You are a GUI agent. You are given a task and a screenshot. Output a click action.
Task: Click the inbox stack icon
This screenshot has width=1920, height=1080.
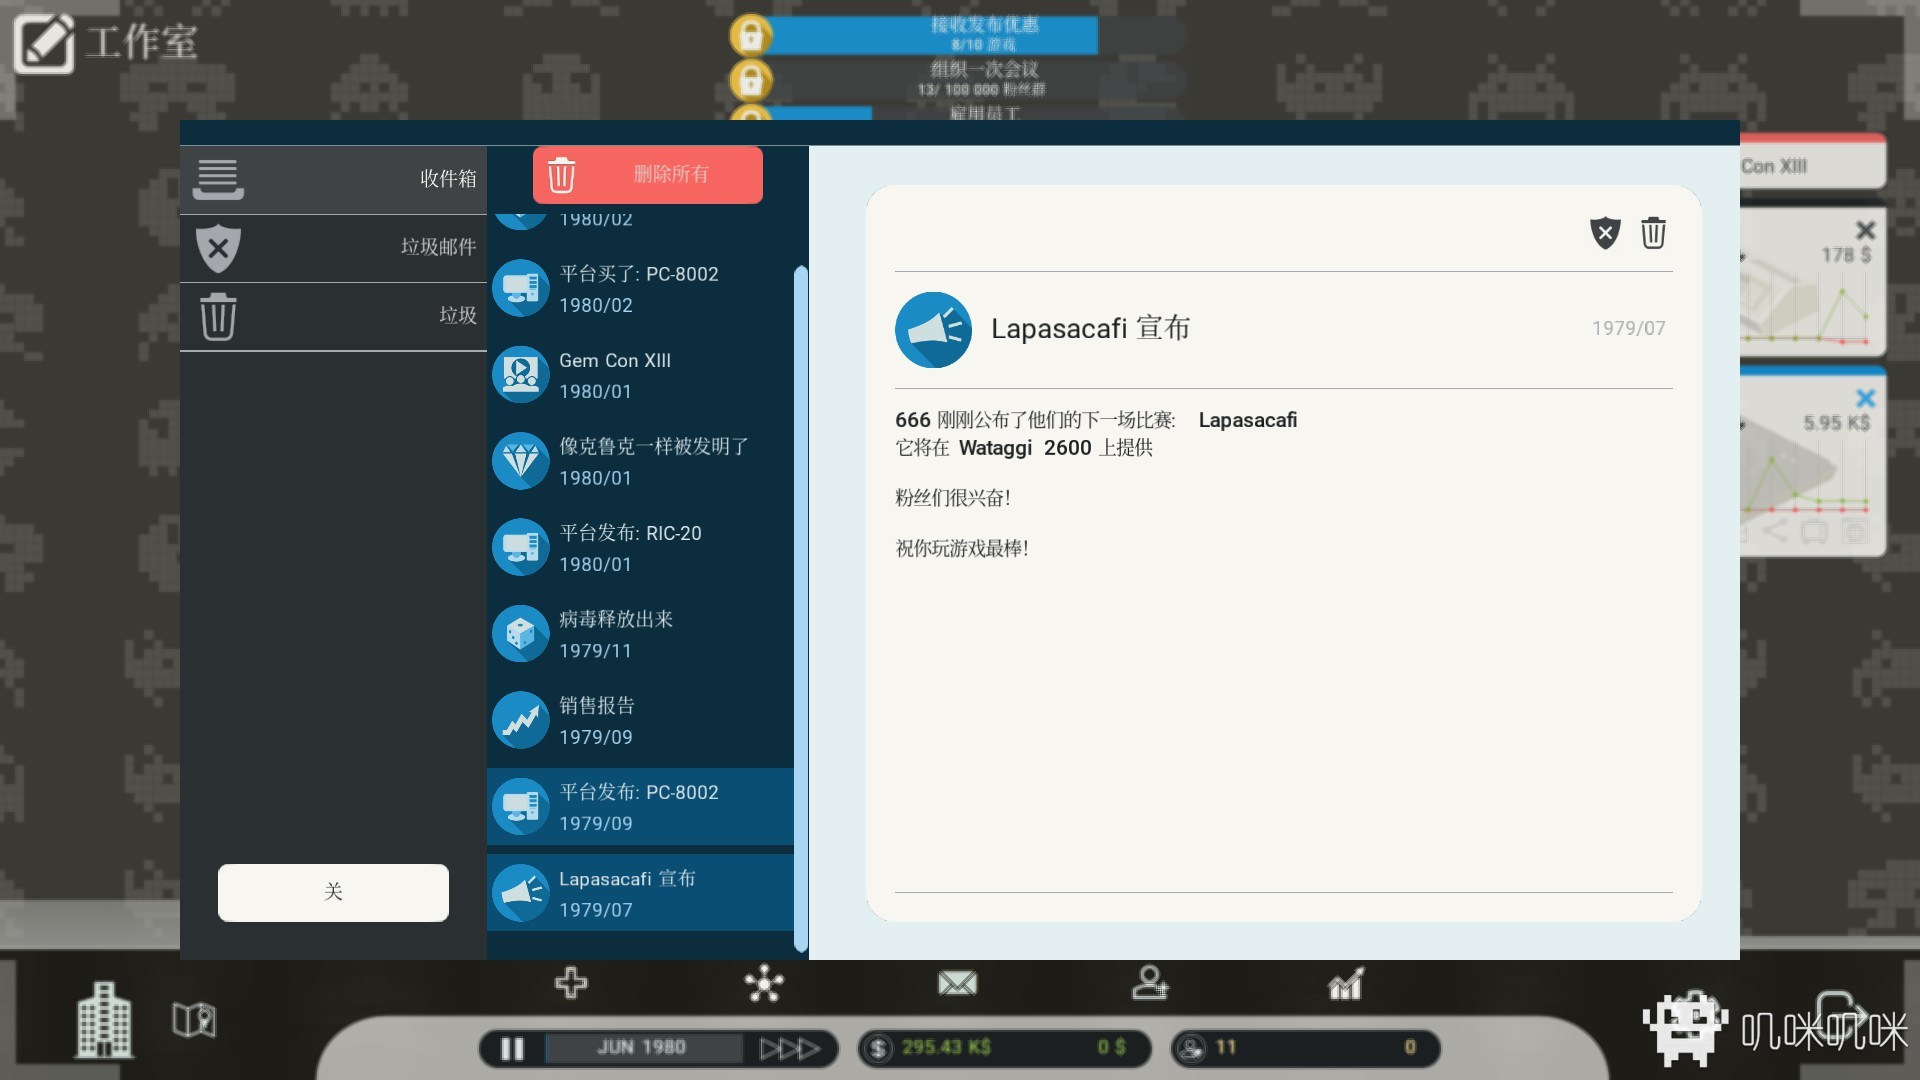click(x=218, y=180)
